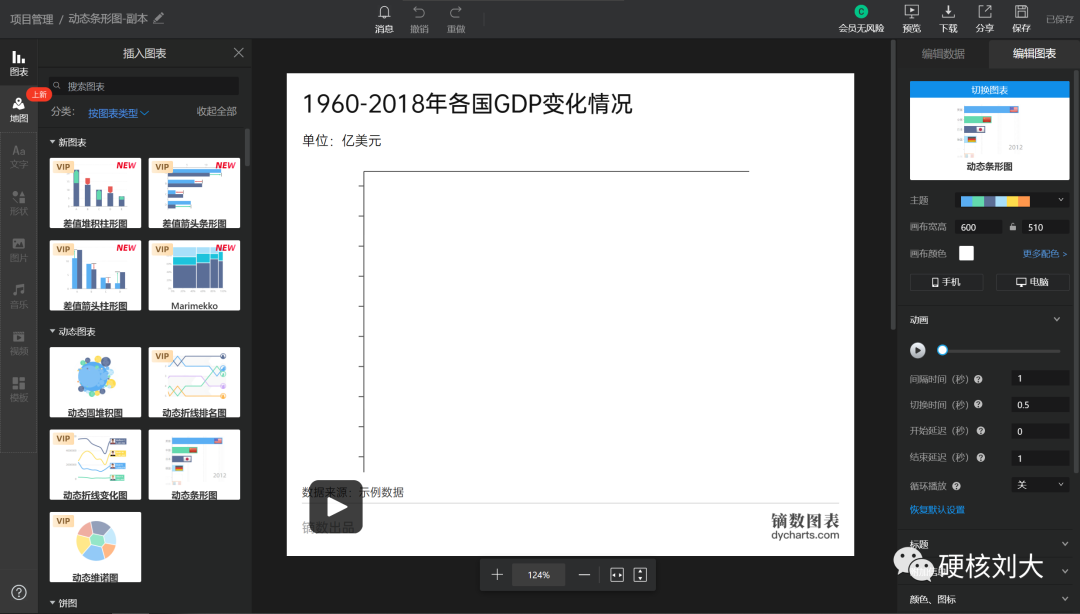This screenshot has height=614, width=1080.
Task: Zoom in with the plus icon
Action: (x=497, y=575)
